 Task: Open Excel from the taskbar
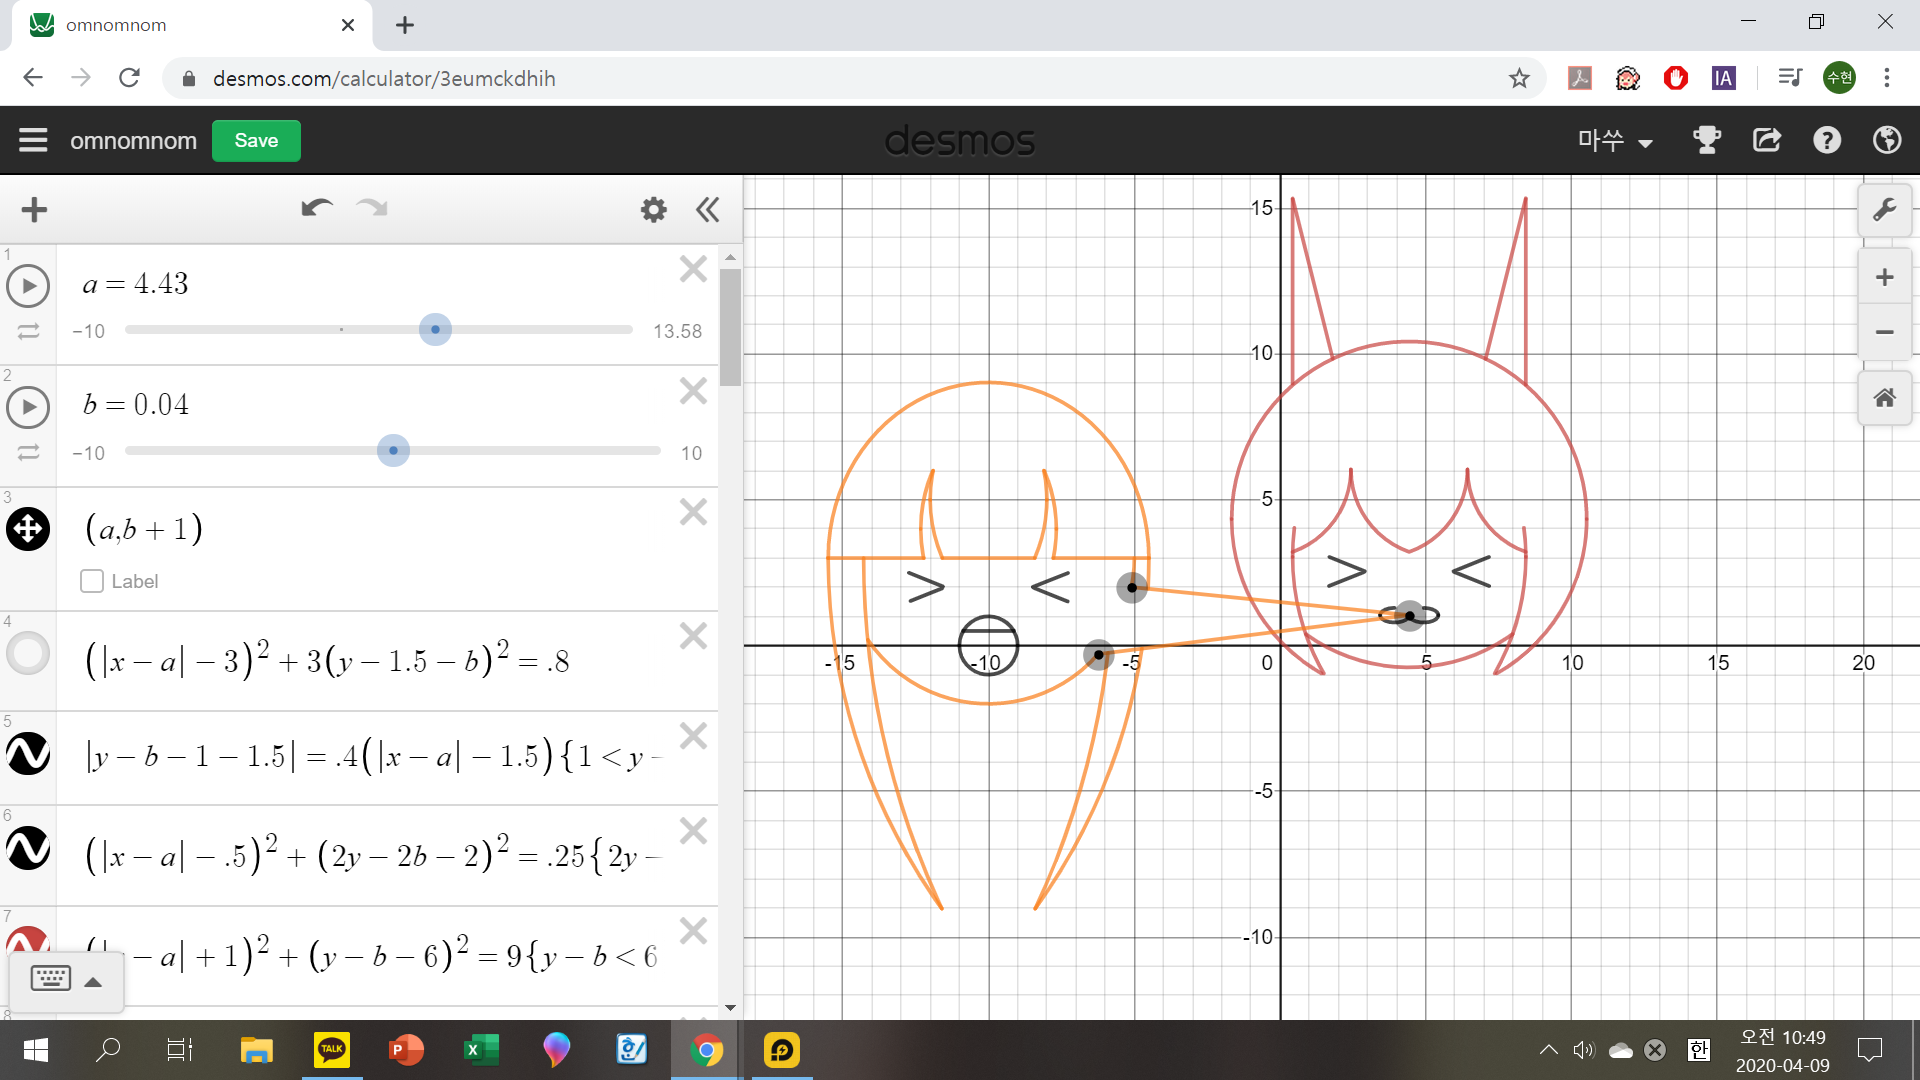(481, 1050)
